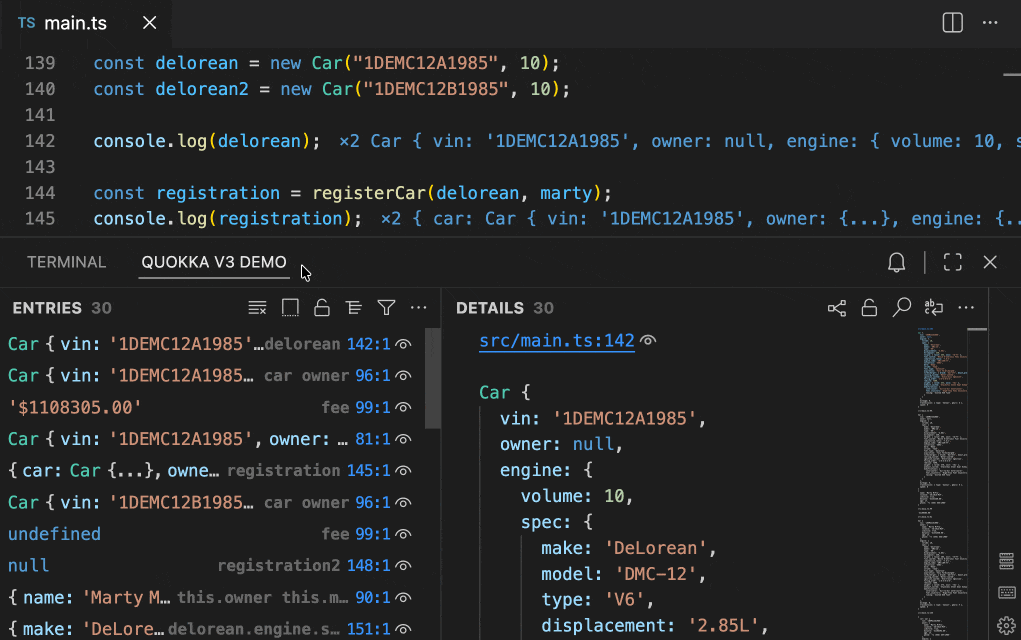Open editor more actions ellipsis menu
The height and width of the screenshot is (640, 1021).
click(989, 23)
